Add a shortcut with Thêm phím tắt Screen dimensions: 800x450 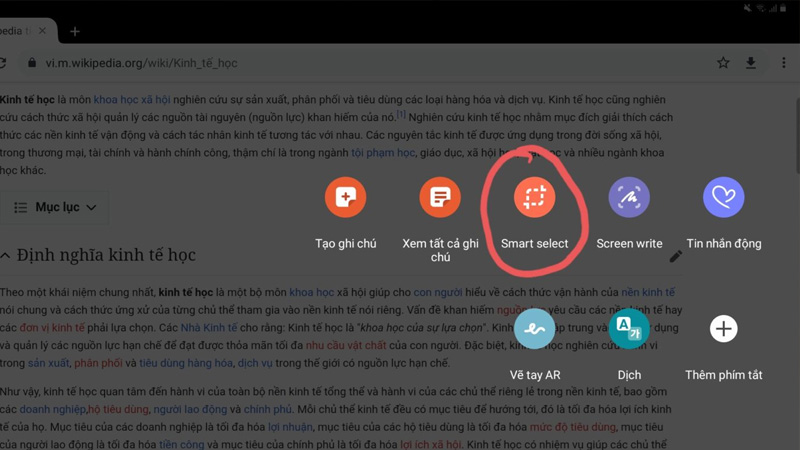[723, 329]
